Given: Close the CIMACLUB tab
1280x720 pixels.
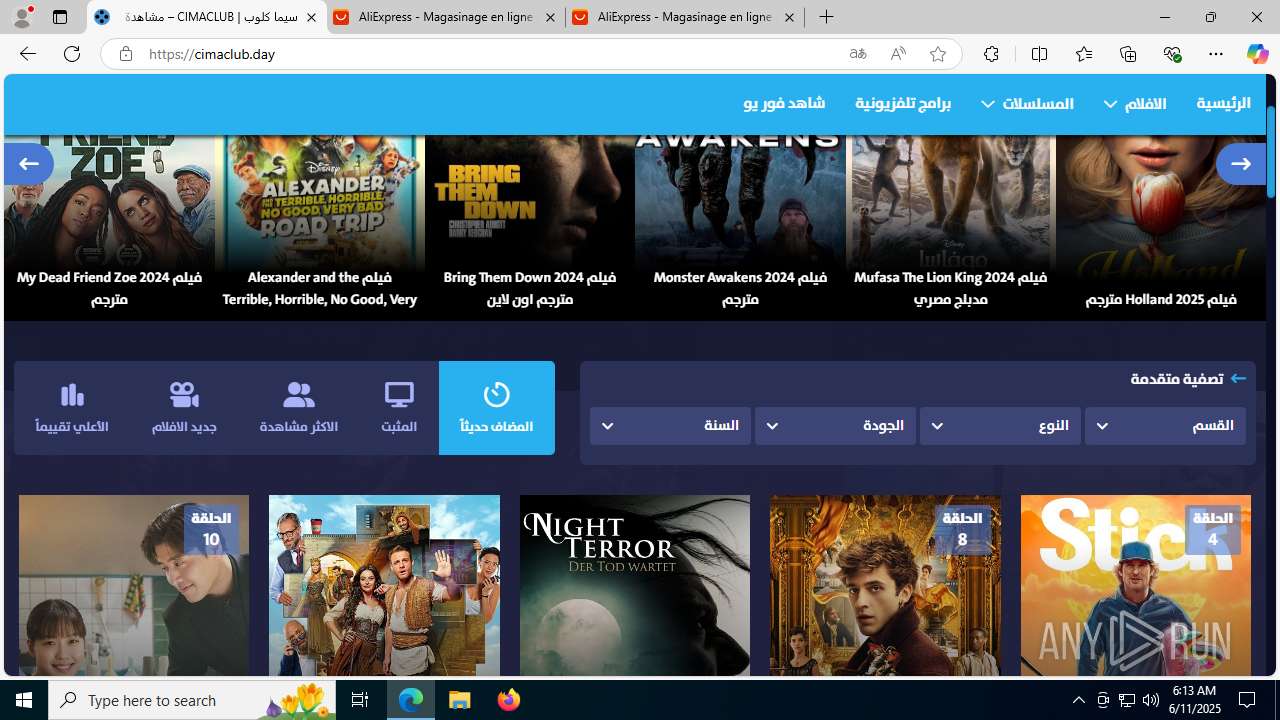Looking at the screenshot, I should coord(311,18).
